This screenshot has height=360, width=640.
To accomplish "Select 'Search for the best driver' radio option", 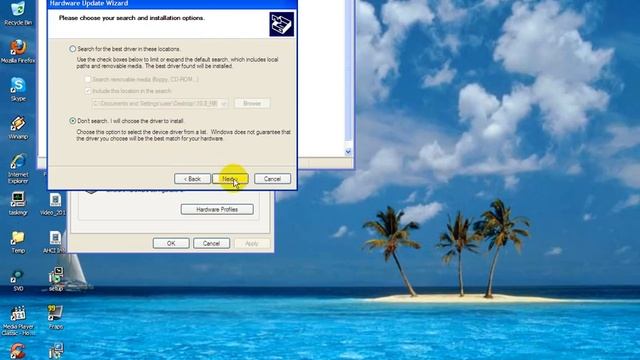I will [x=73, y=49].
